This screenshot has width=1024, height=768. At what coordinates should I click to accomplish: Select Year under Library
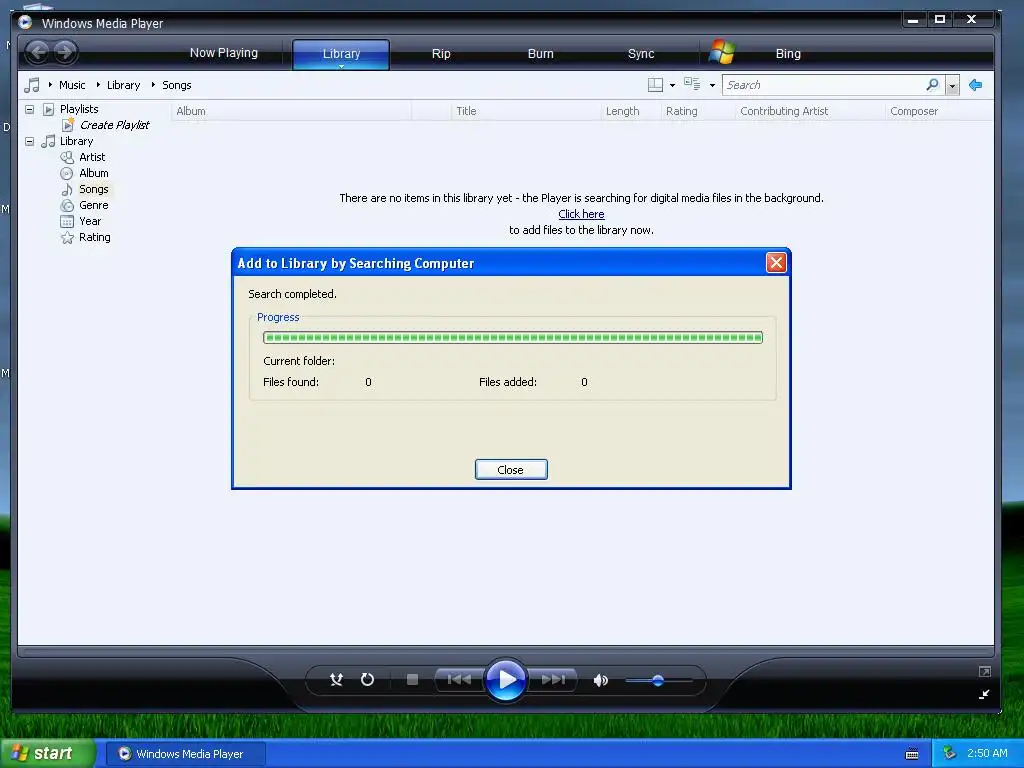tap(90, 221)
